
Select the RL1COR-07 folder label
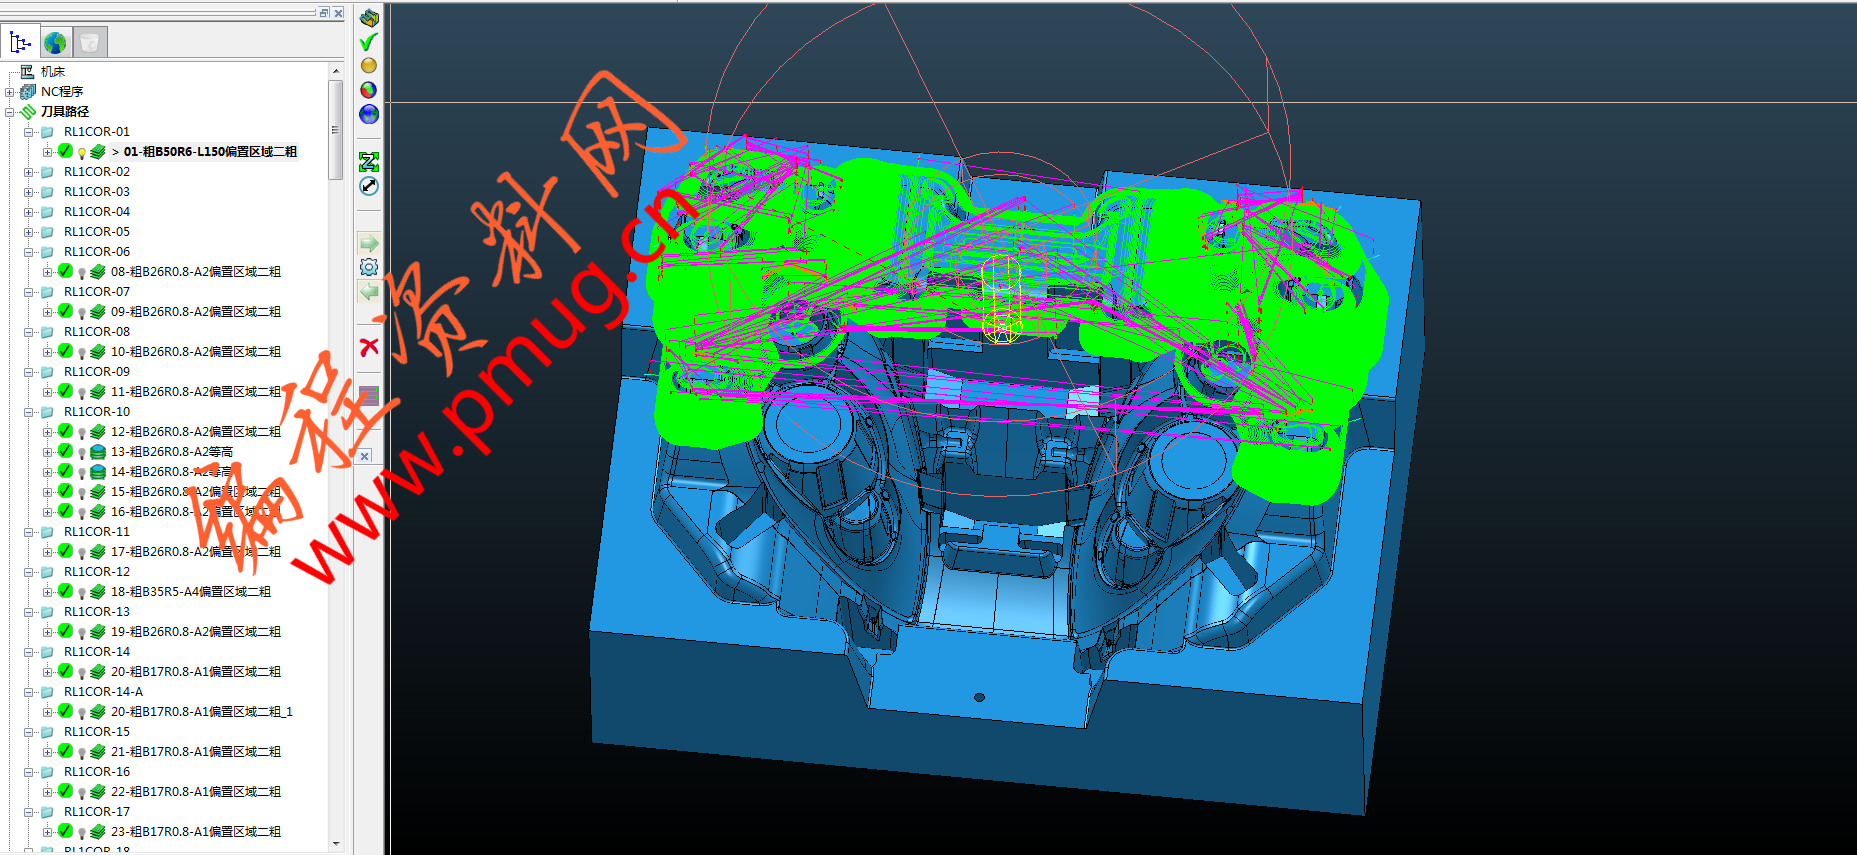(97, 292)
